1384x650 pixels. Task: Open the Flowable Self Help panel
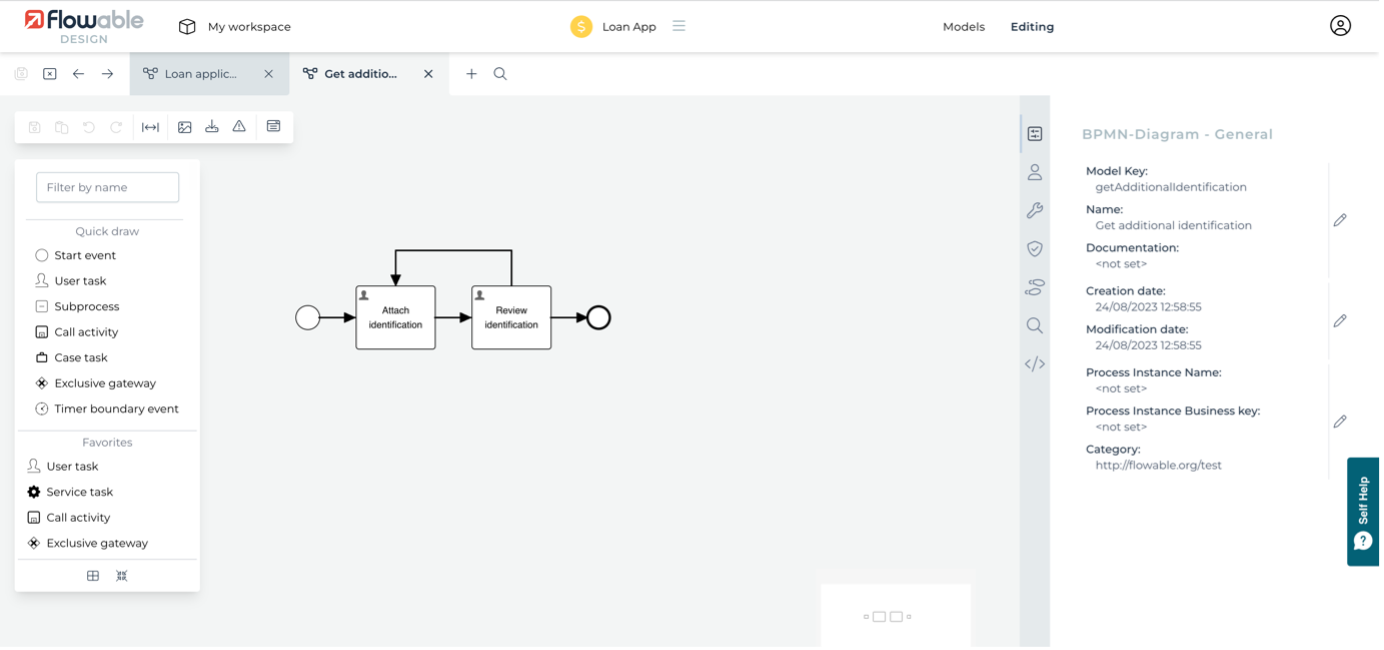pos(1363,512)
